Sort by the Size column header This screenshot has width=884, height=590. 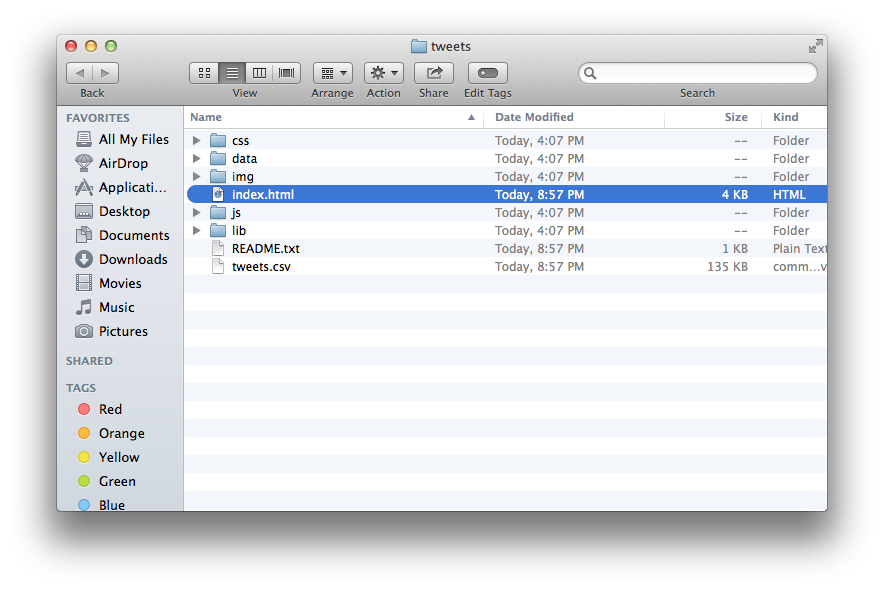(x=713, y=117)
